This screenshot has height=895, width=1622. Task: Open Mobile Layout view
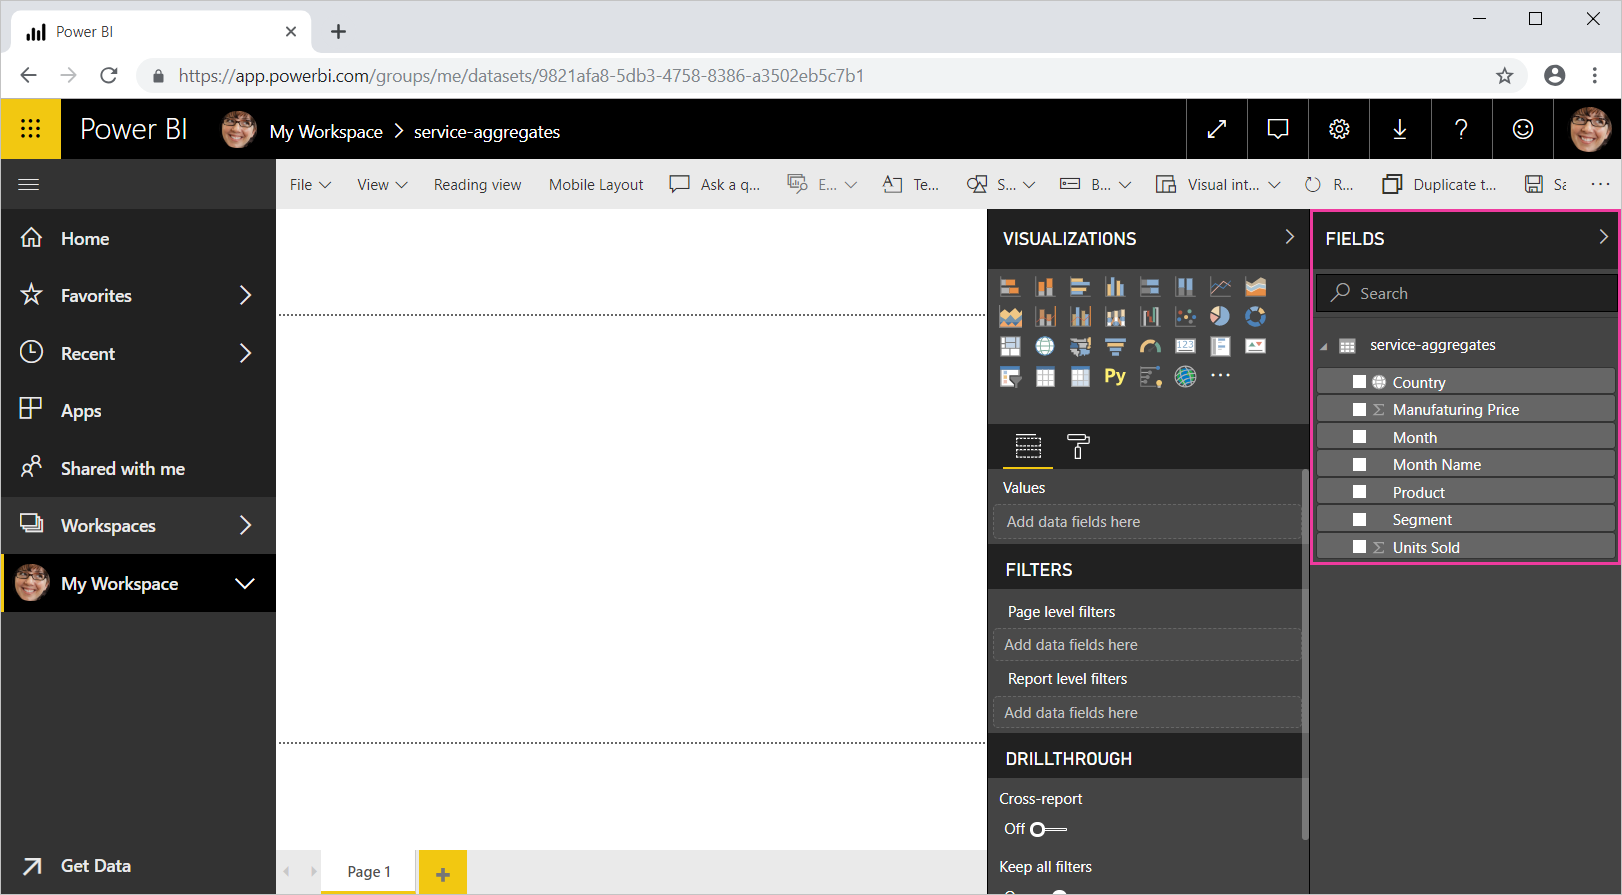tap(596, 185)
